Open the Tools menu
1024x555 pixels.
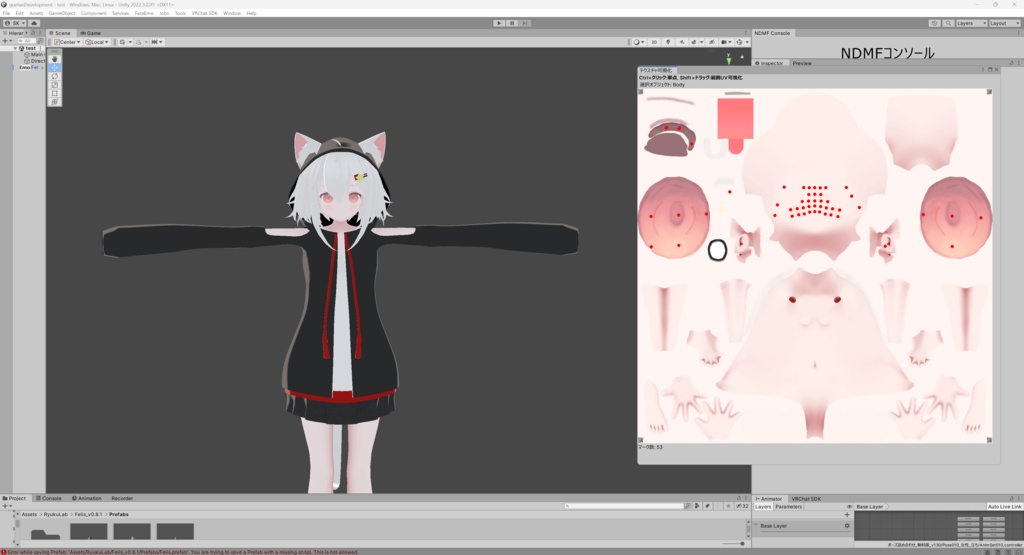tap(180, 13)
